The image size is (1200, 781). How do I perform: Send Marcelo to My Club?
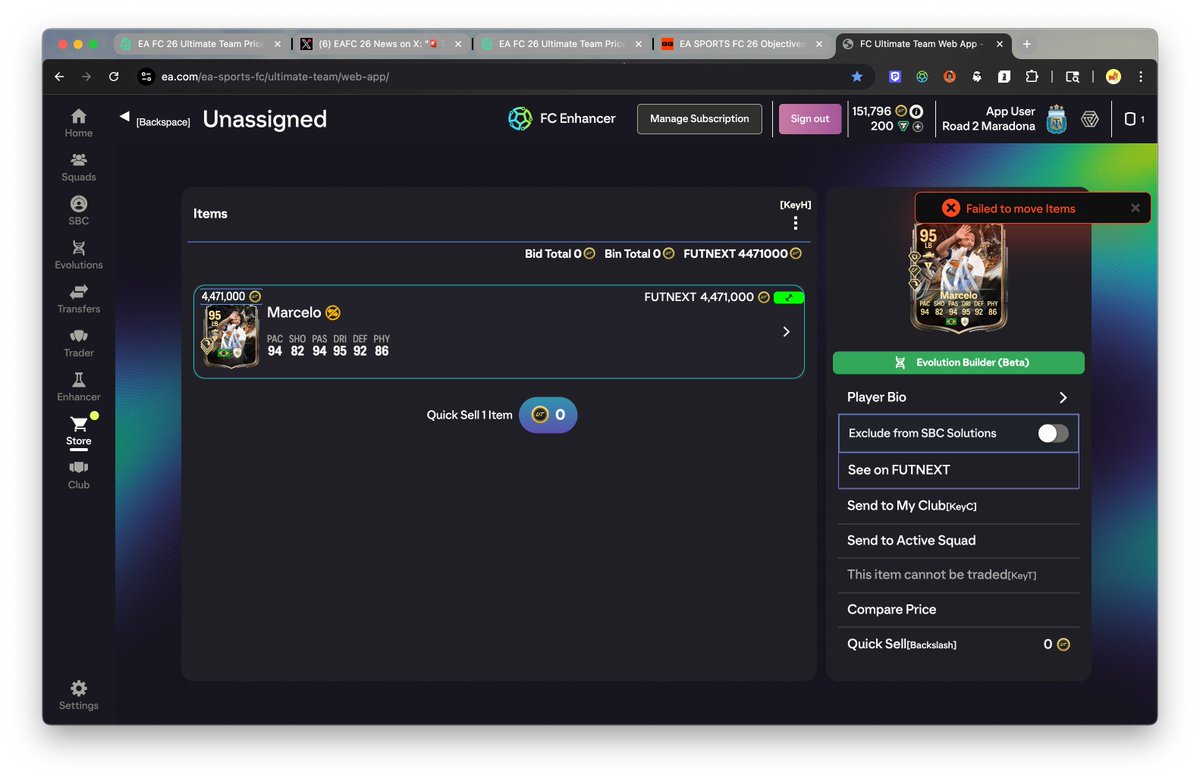coord(958,506)
